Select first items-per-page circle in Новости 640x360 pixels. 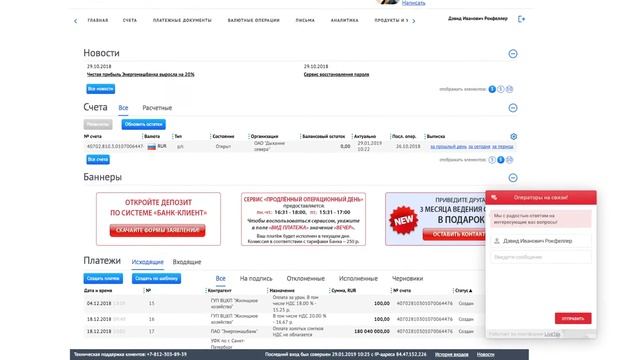click(x=492, y=89)
